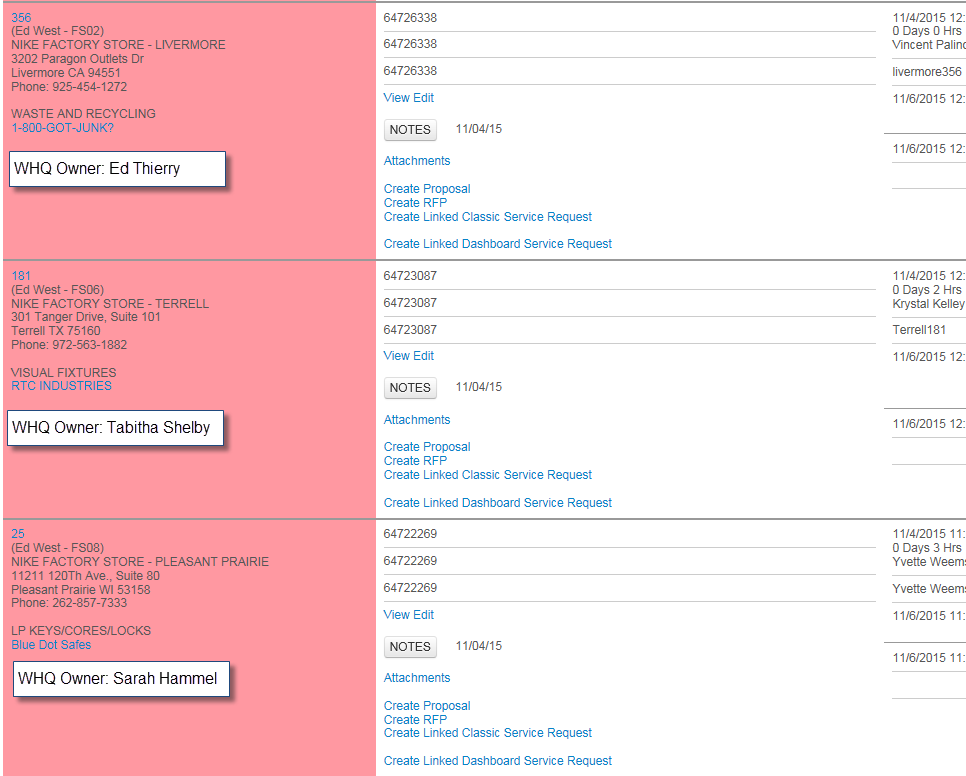Viewport: 966px width, 776px height.
Task: Select the first 64722269 request number
Action: tap(410, 534)
